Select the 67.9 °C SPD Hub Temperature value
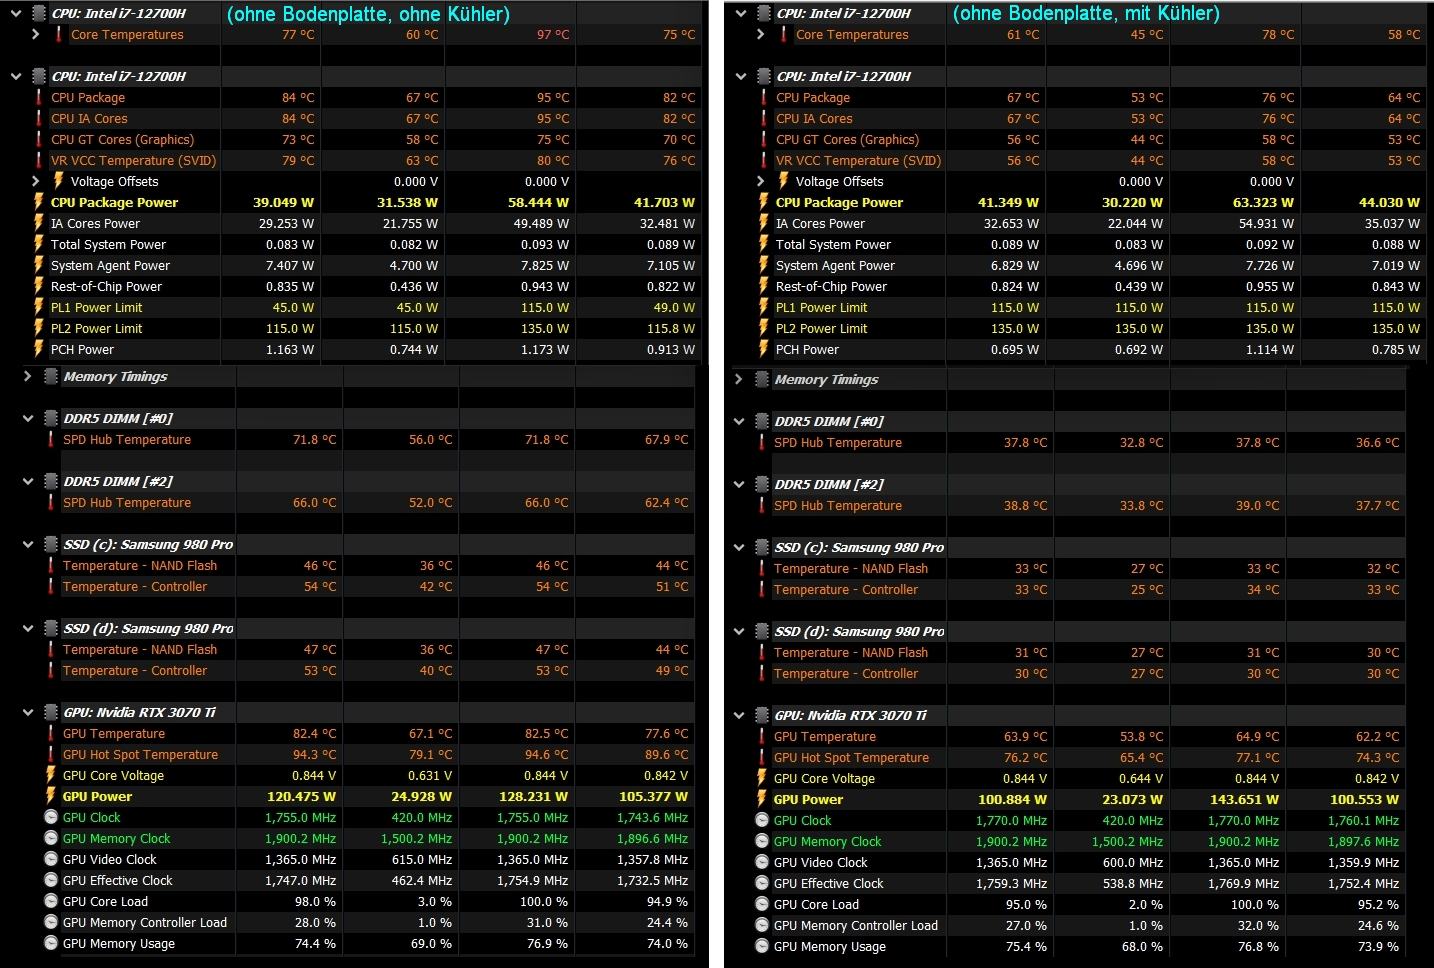 click(x=666, y=440)
